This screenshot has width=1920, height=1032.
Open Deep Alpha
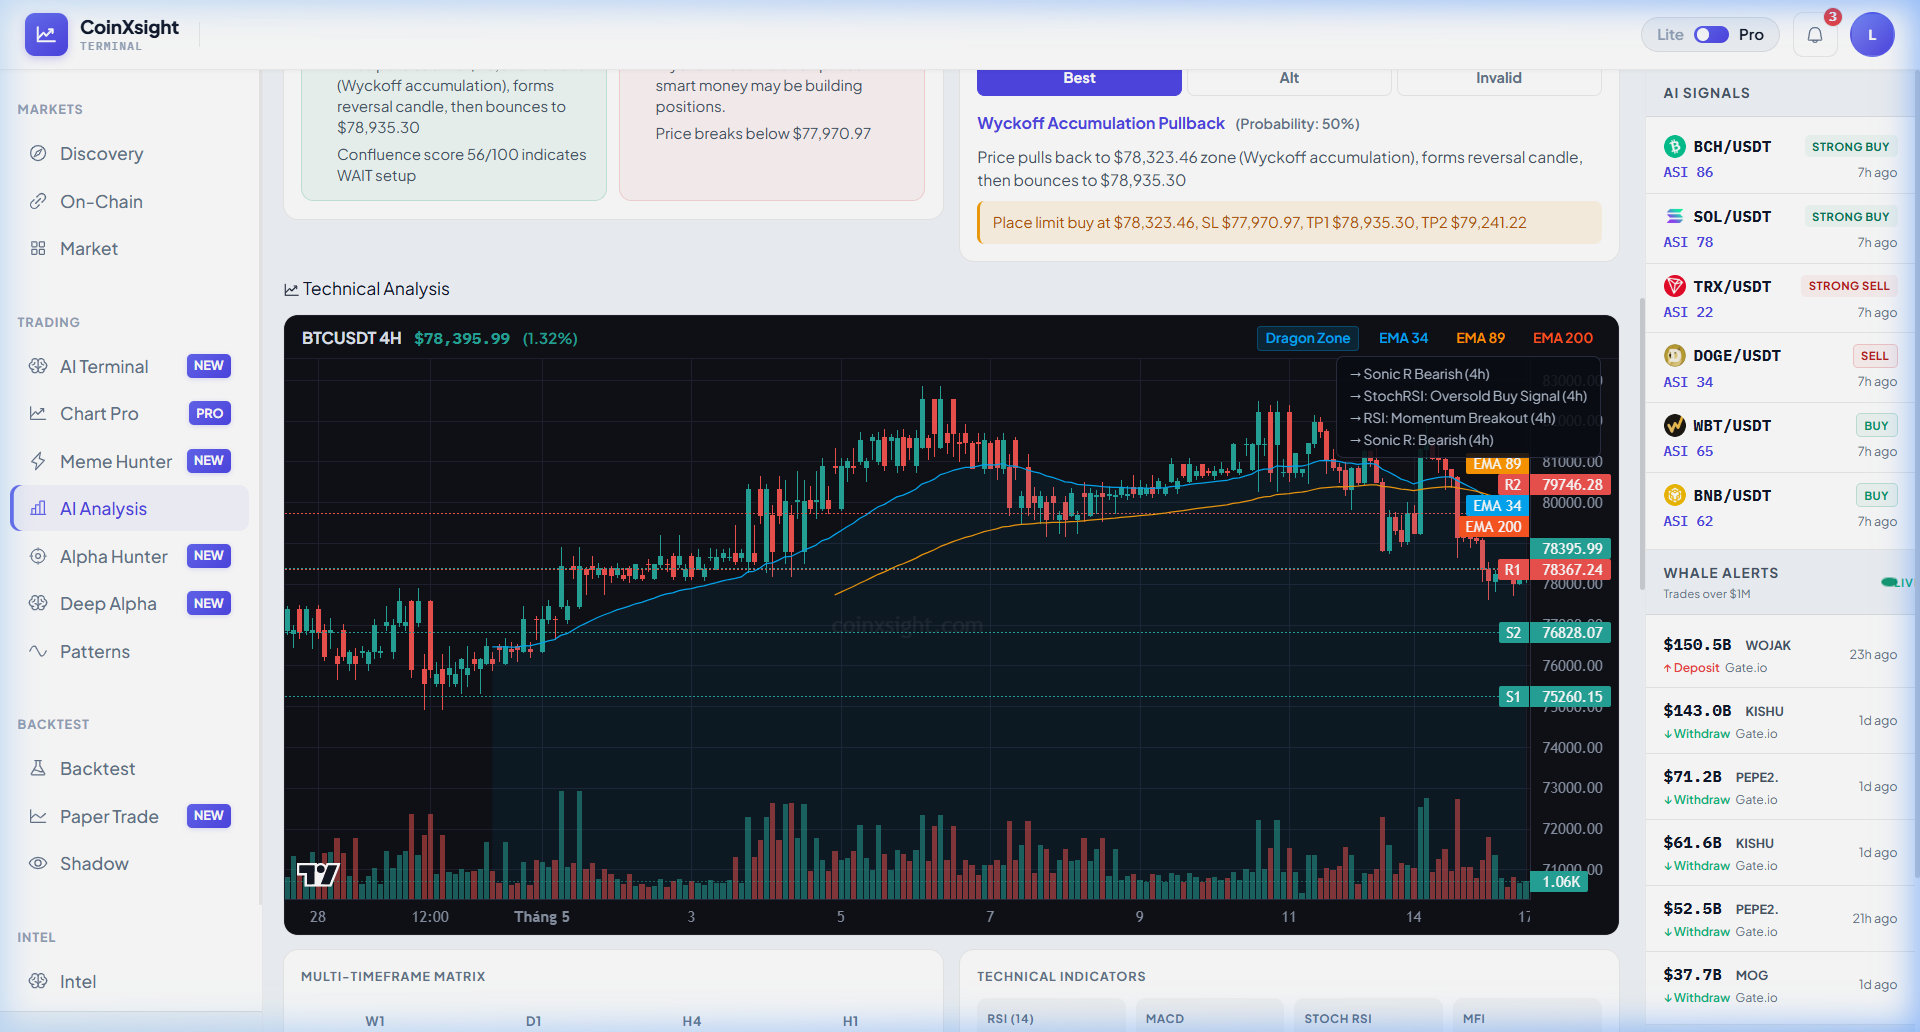[x=130, y=604]
